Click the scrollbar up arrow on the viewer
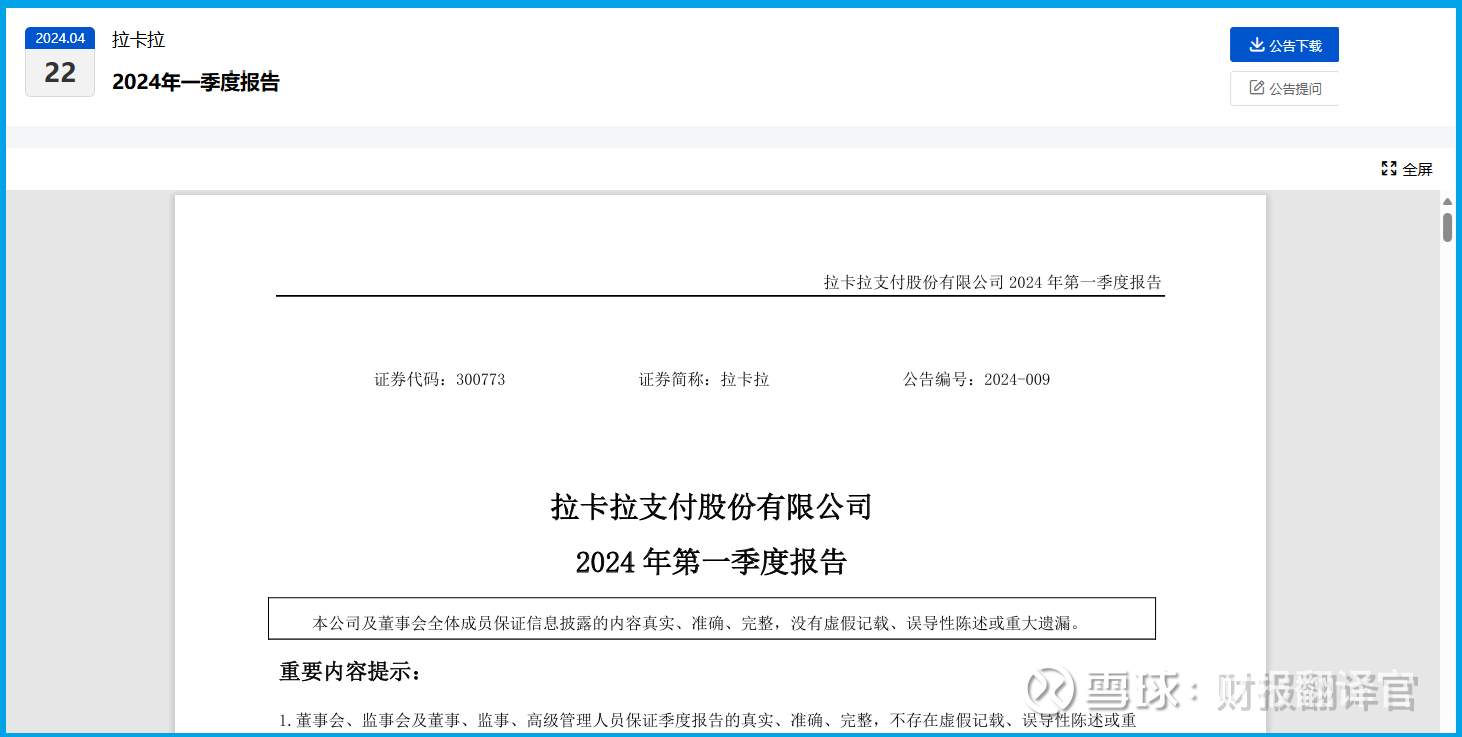 pyautogui.click(x=1446, y=200)
